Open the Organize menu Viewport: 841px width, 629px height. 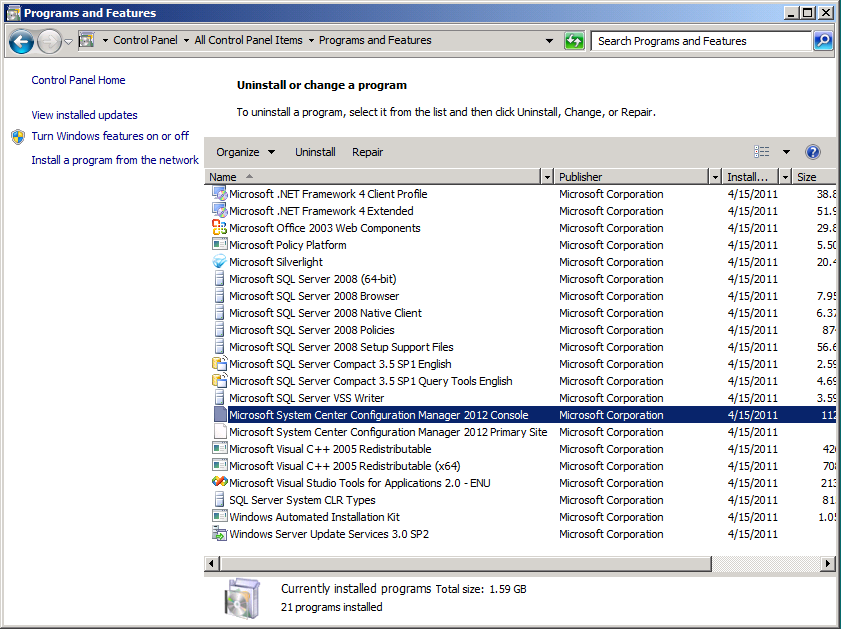pos(246,152)
